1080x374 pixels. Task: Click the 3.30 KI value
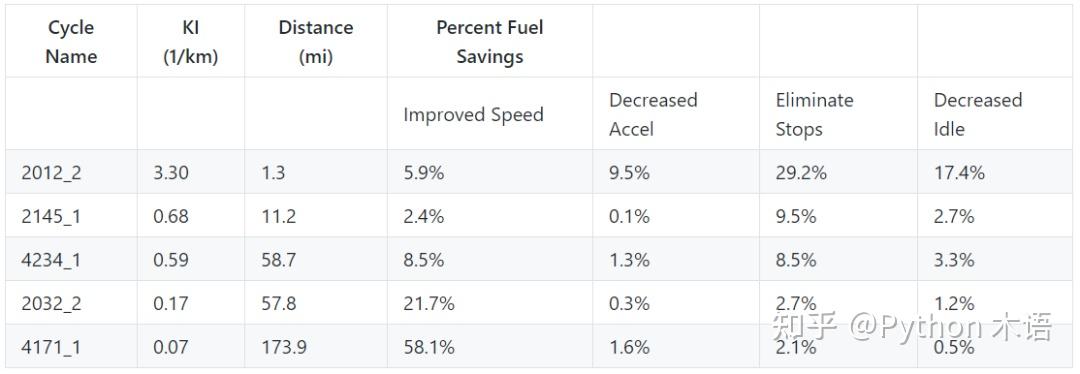pos(171,172)
